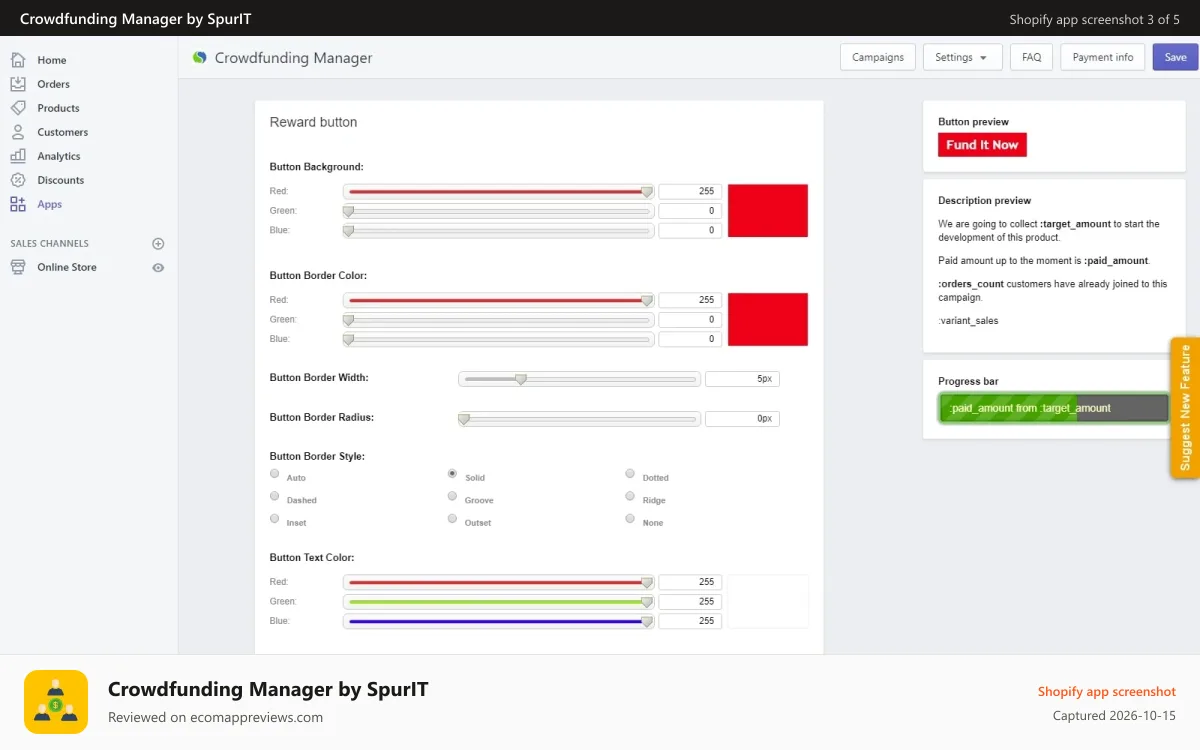Click the green progress bar preview

(1053, 408)
